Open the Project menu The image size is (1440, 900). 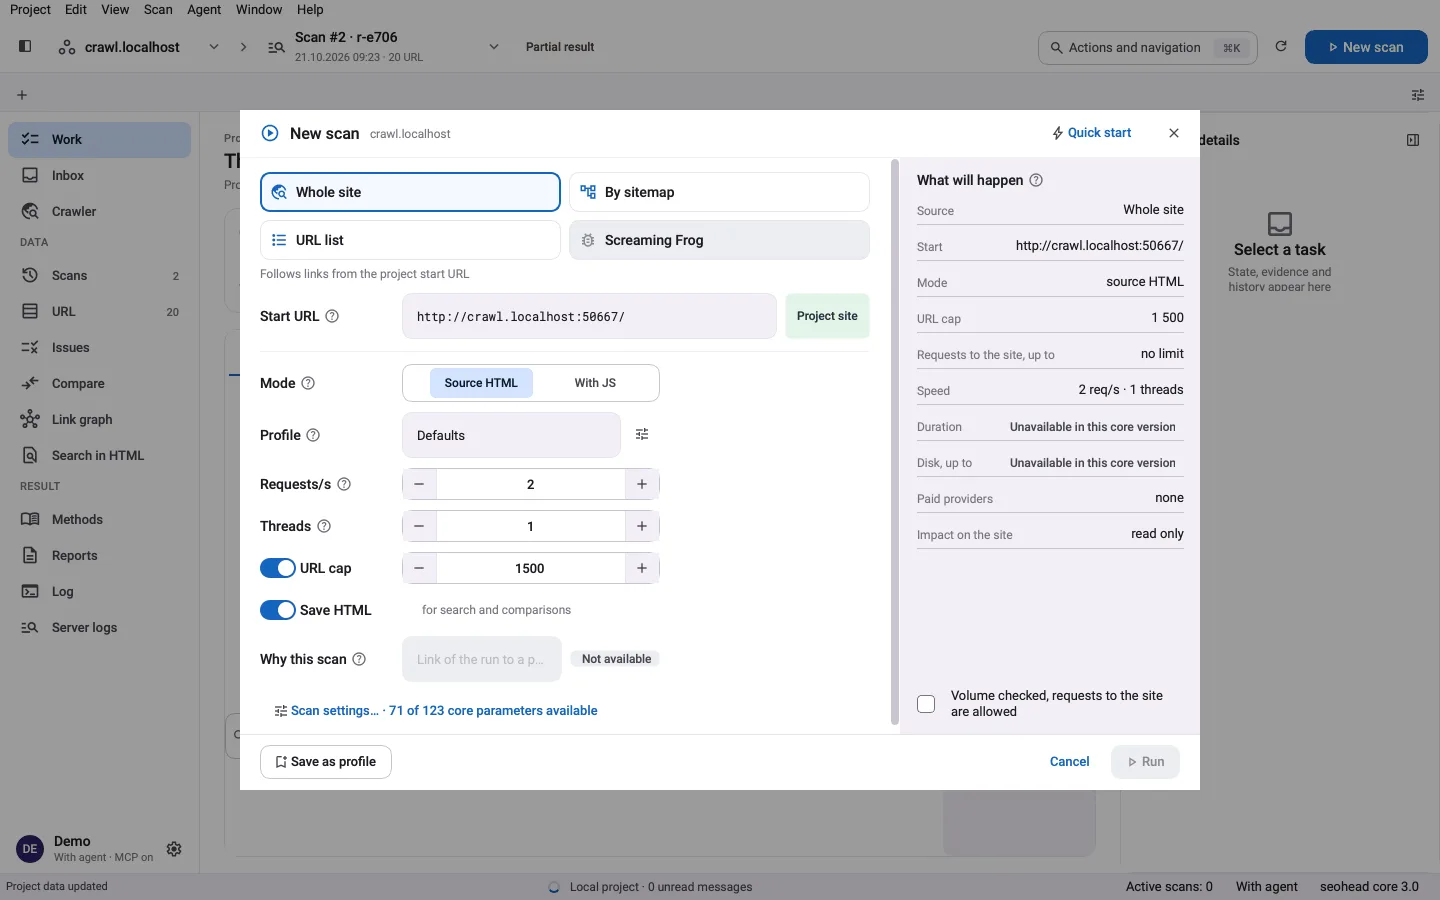tap(30, 9)
